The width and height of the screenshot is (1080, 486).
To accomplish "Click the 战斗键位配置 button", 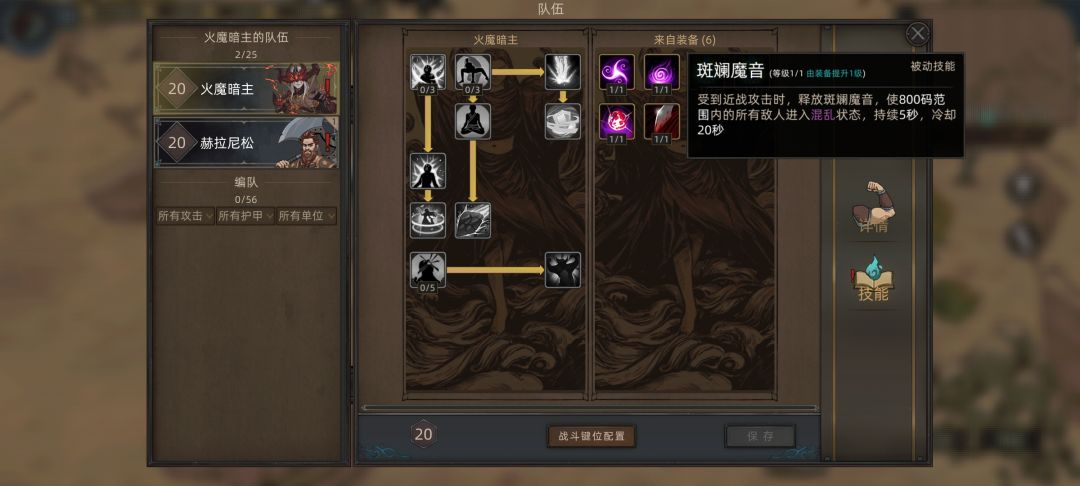I will click(592, 436).
